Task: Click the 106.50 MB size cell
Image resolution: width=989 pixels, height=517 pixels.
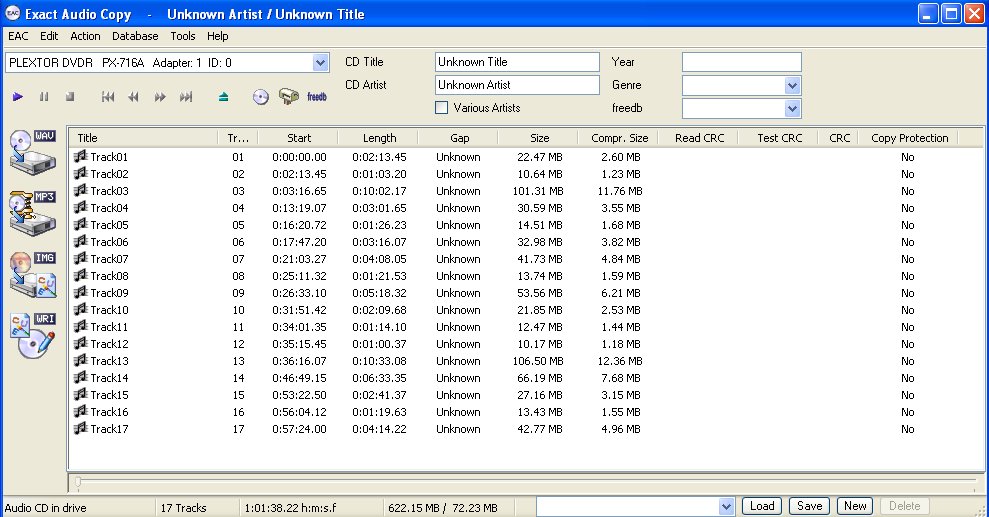Action: tap(538, 361)
